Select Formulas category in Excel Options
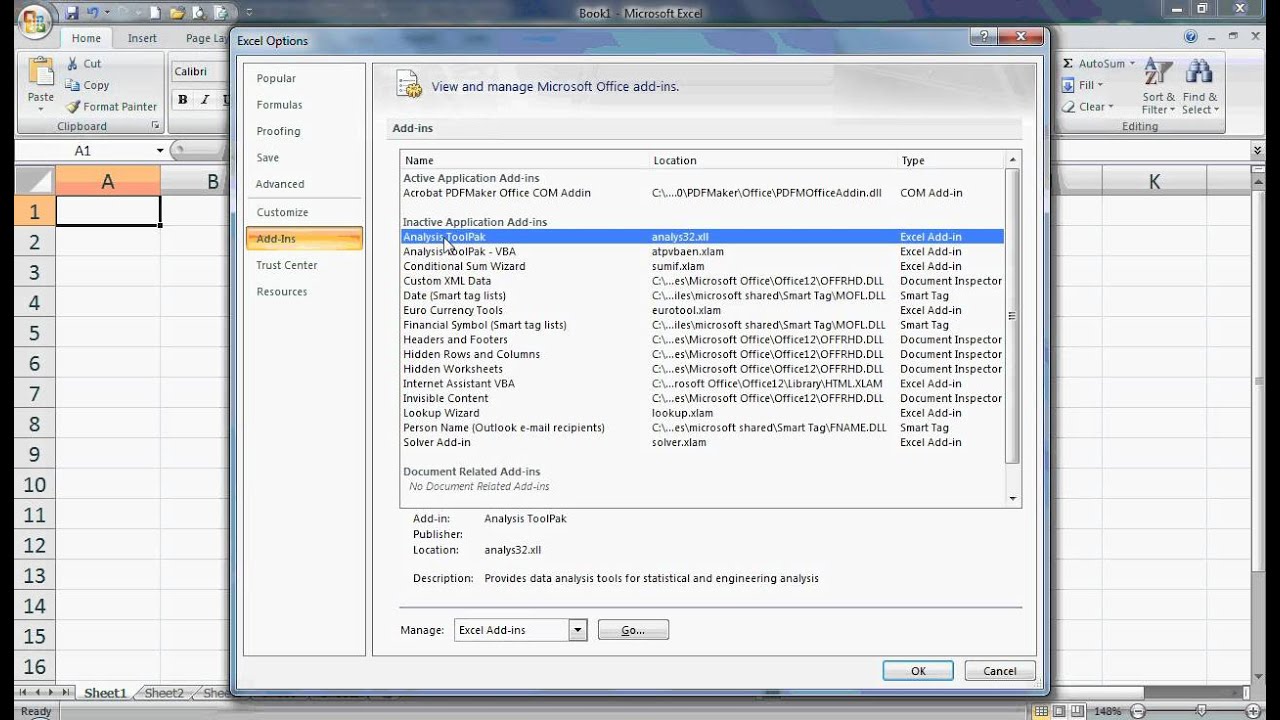This screenshot has width=1280, height=720. click(x=279, y=104)
